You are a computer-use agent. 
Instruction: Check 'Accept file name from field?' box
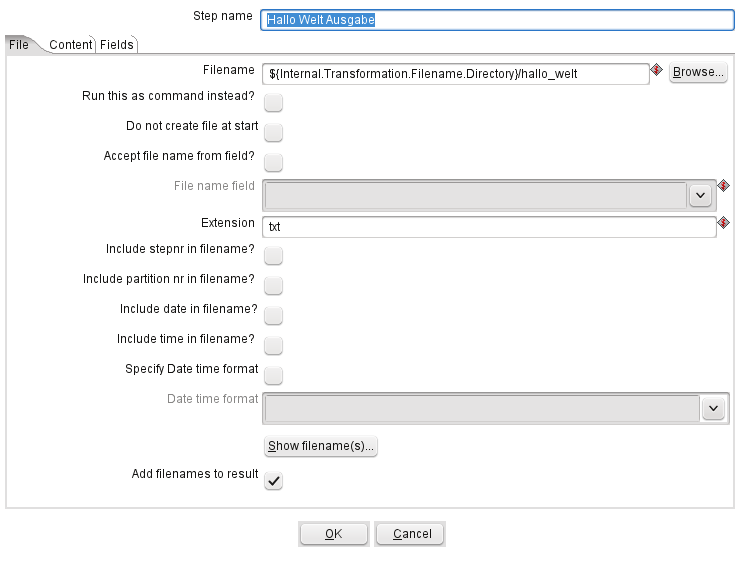point(273,162)
